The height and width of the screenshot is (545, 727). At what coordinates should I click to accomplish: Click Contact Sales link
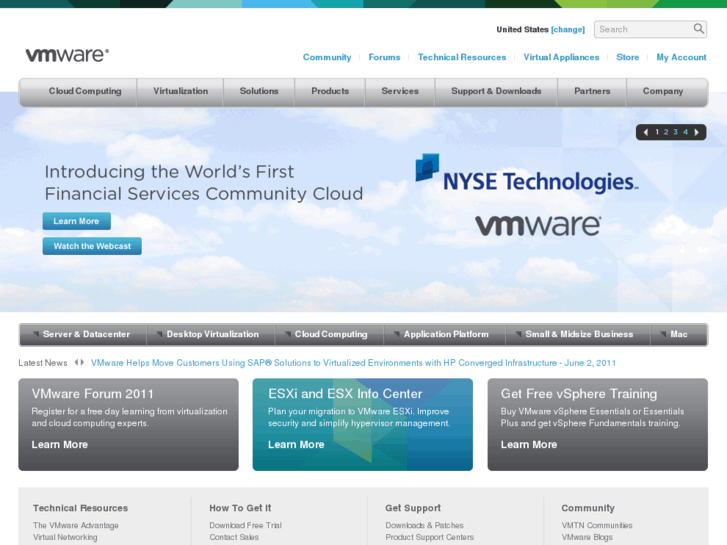(234, 537)
